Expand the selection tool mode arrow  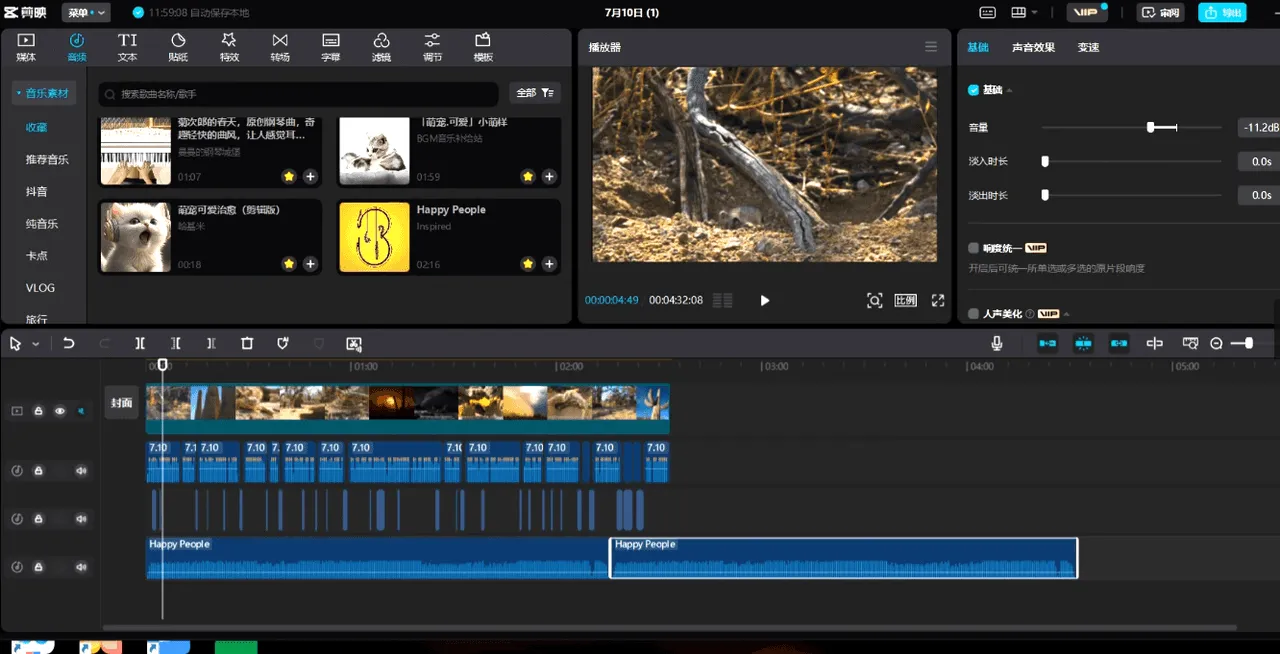[36, 344]
